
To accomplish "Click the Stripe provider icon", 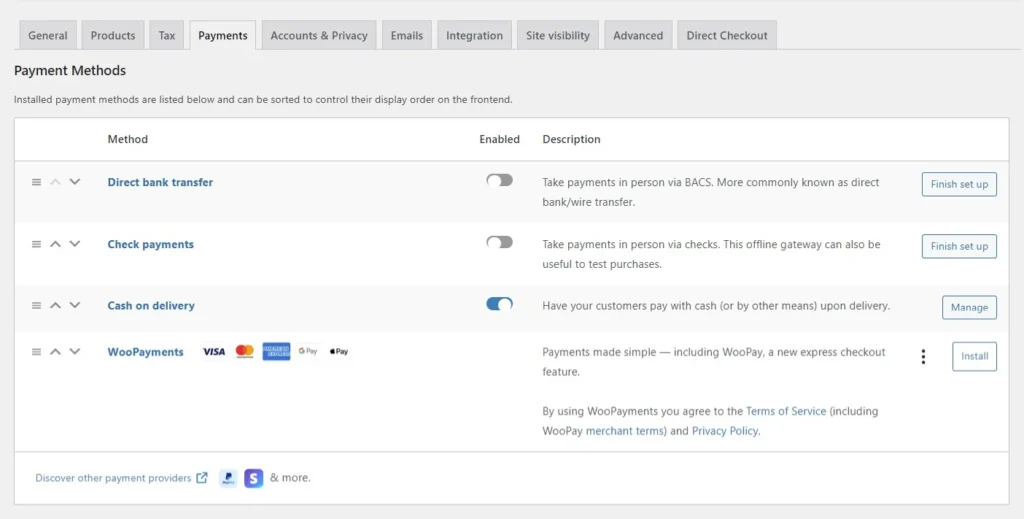I will tap(253, 478).
